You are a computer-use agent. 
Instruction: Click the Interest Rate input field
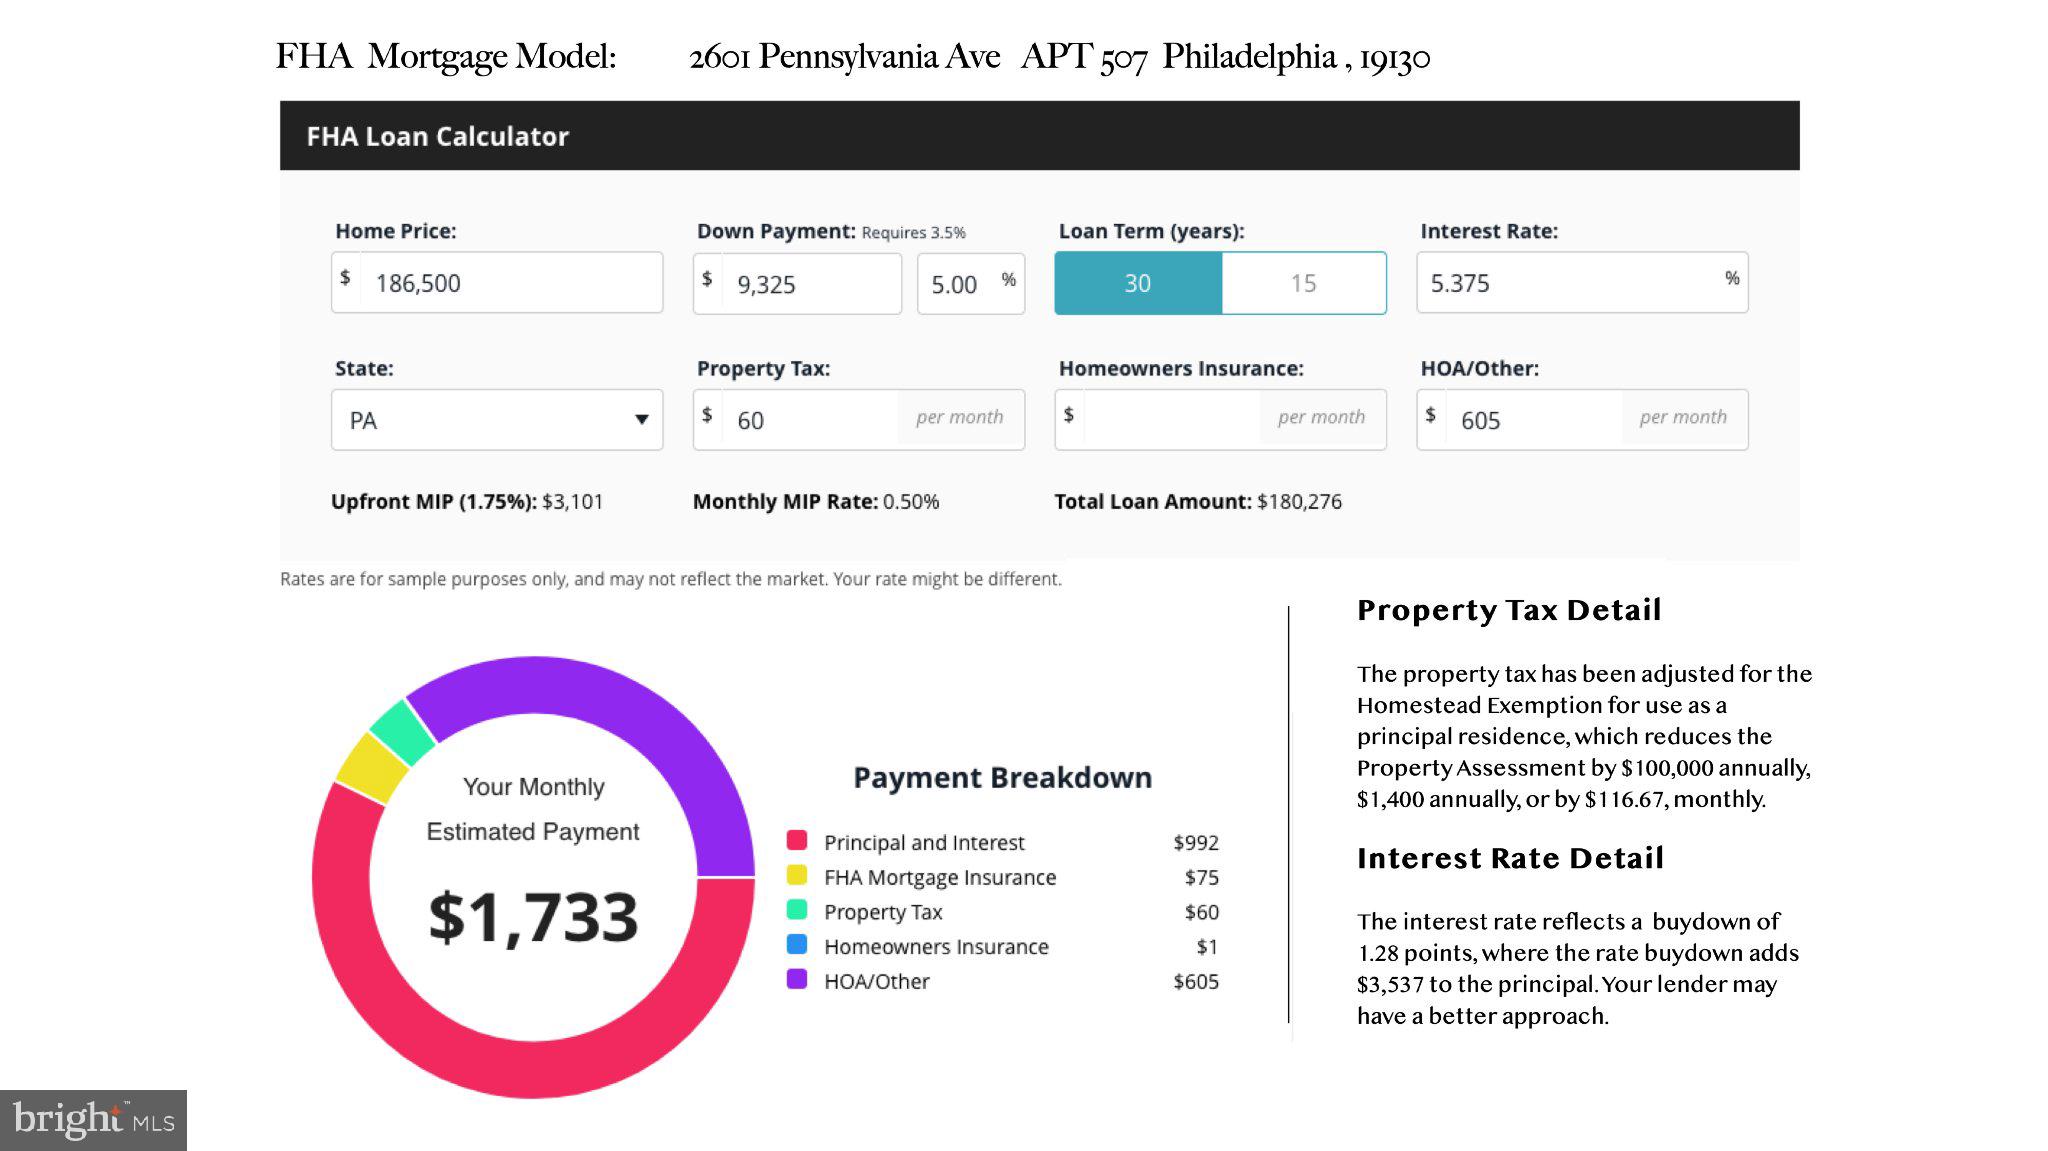click(1582, 282)
